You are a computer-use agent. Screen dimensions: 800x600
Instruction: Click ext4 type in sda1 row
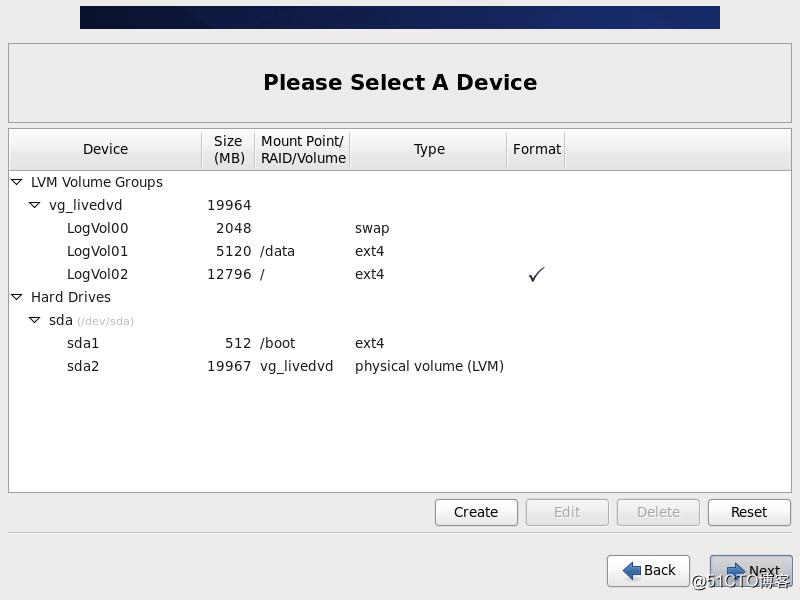click(x=369, y=343)
